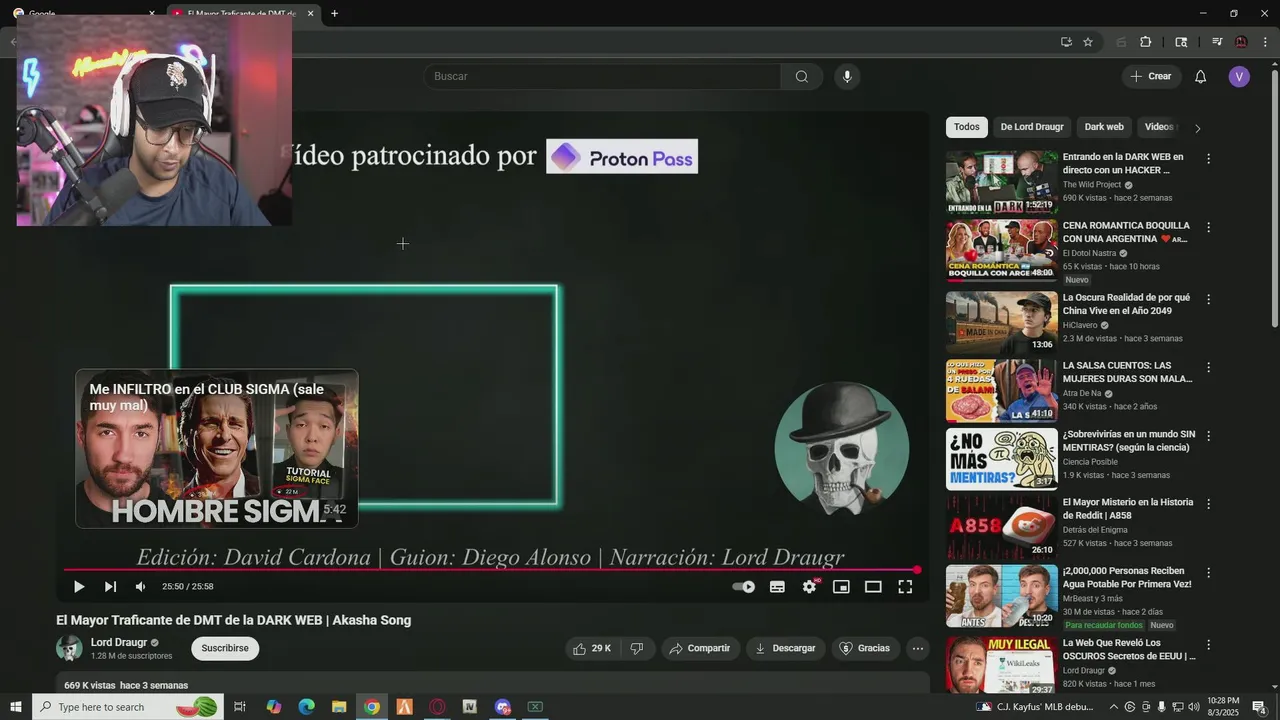Select the Videos filter chip
1280x720 pixels.
[x=1159, y=127]
